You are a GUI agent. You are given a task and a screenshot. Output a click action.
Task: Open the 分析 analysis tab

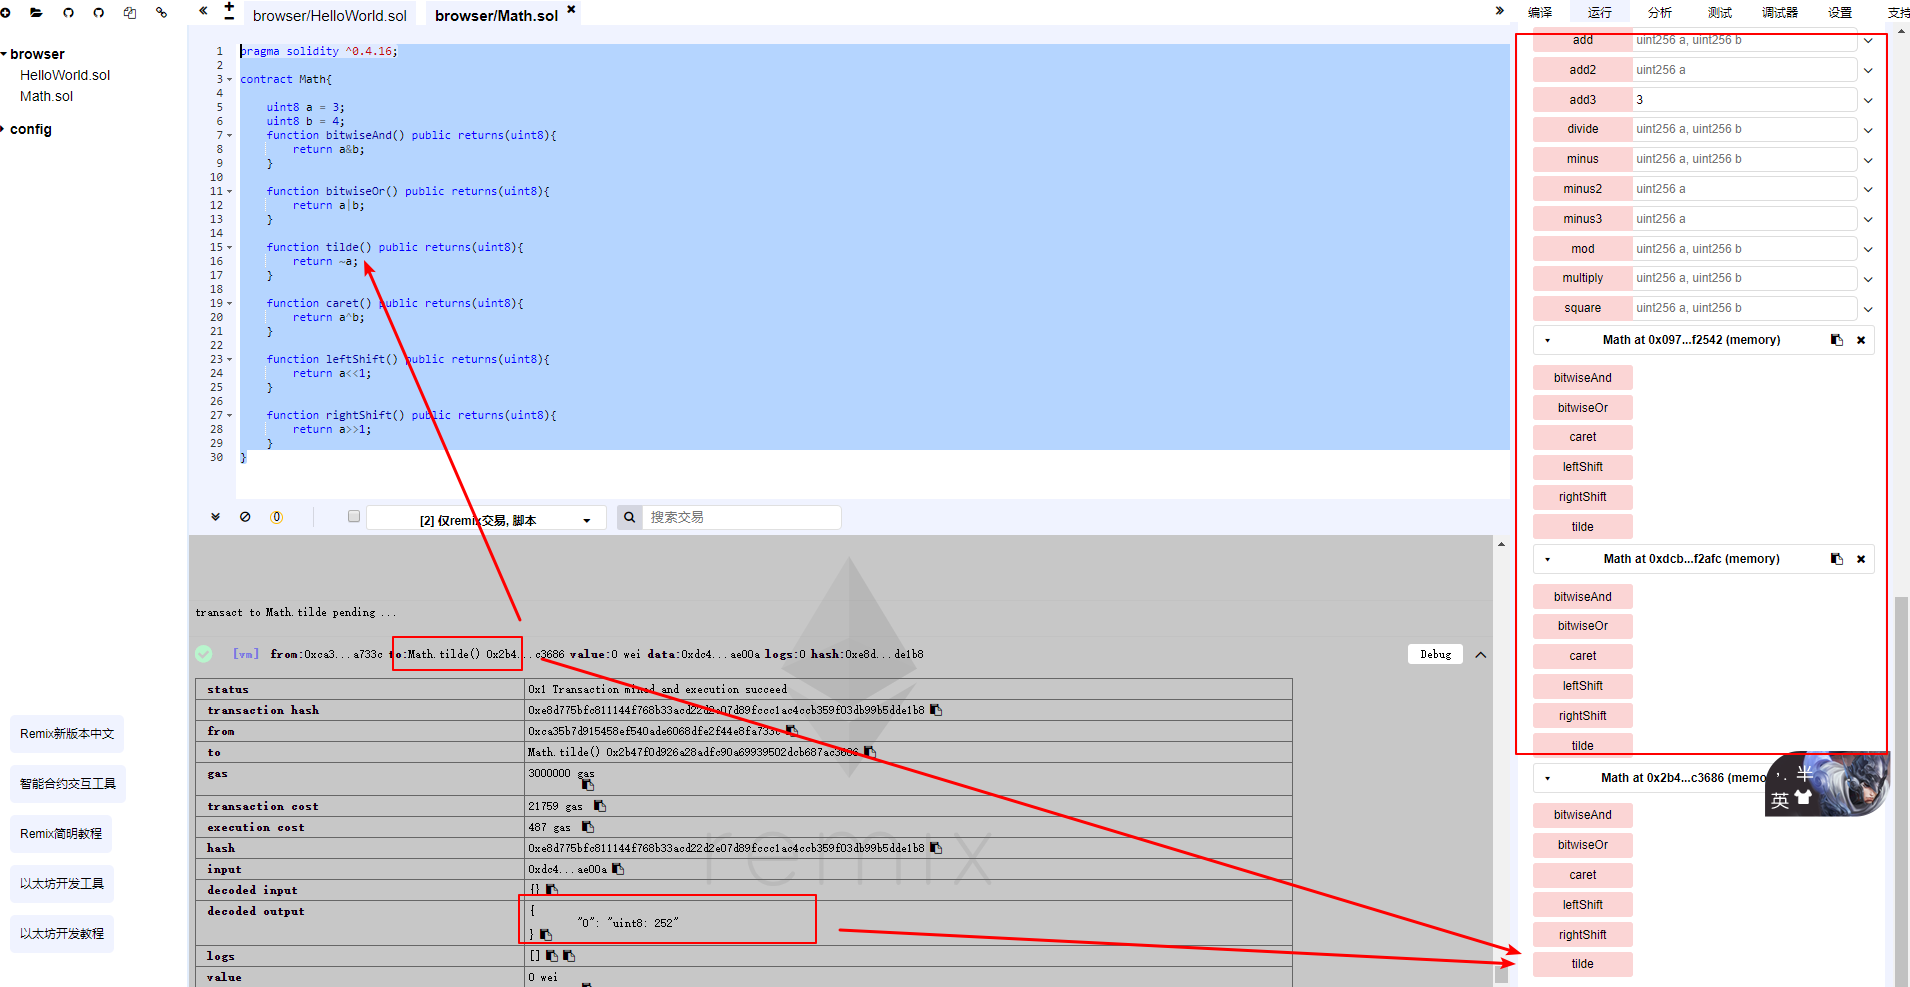(1660, 12)
